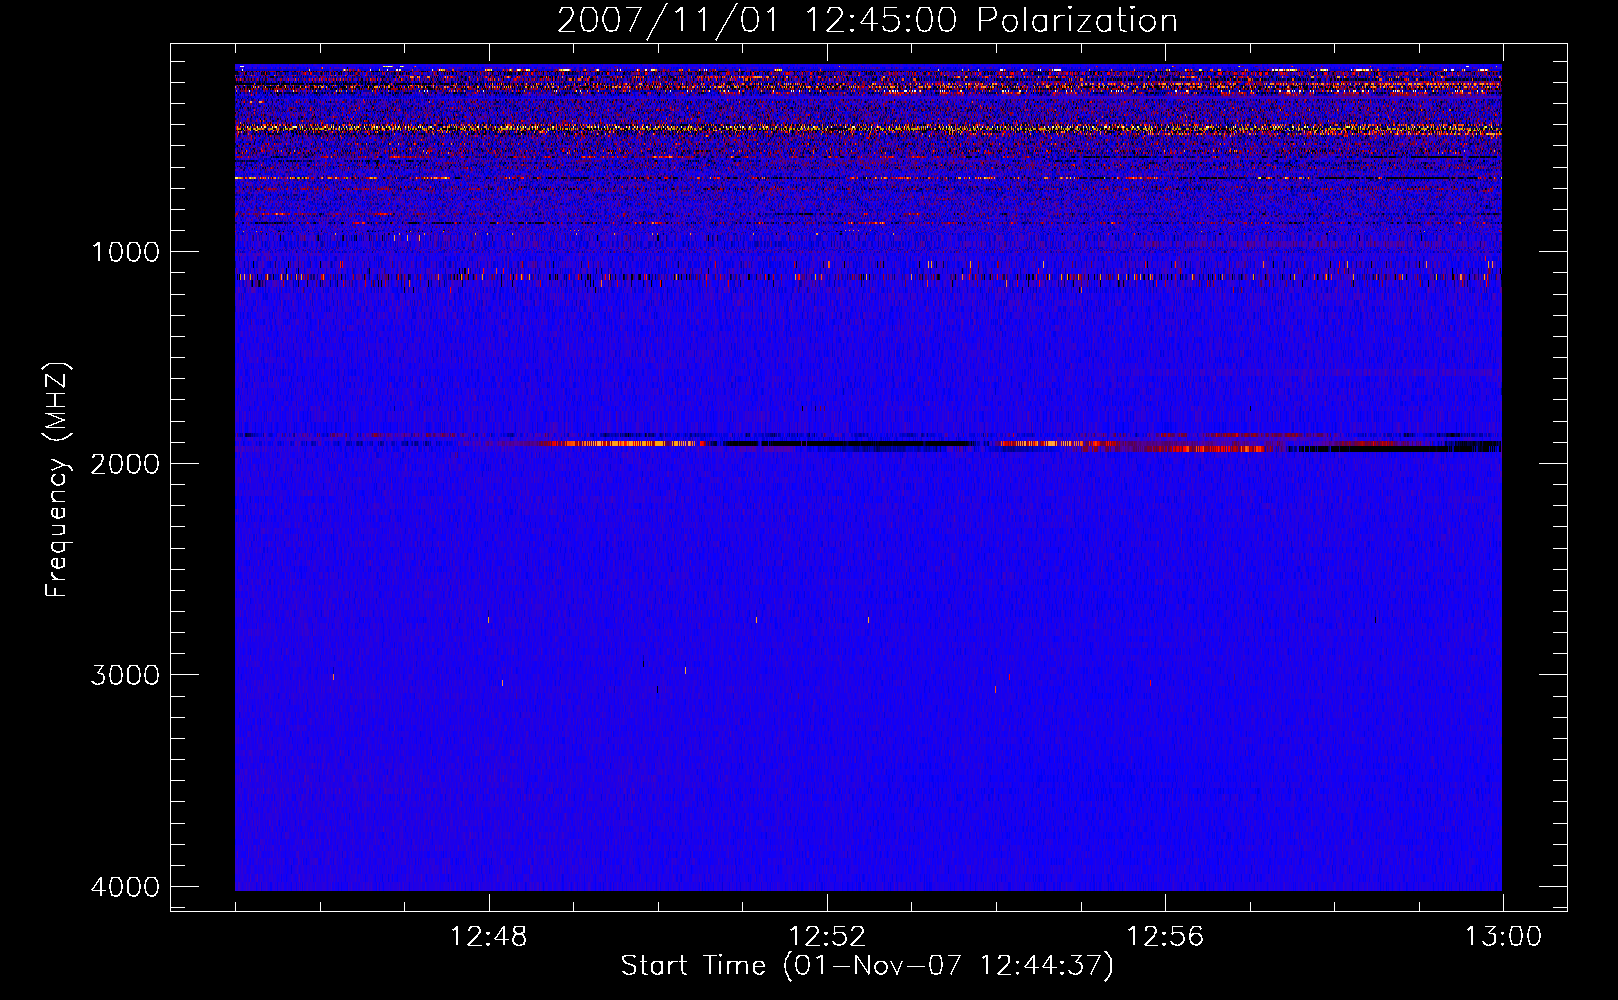This screenshot has height=1000, width=1618.
Task: Click the 4000 frequency tick label
Action: click(125, 886)
